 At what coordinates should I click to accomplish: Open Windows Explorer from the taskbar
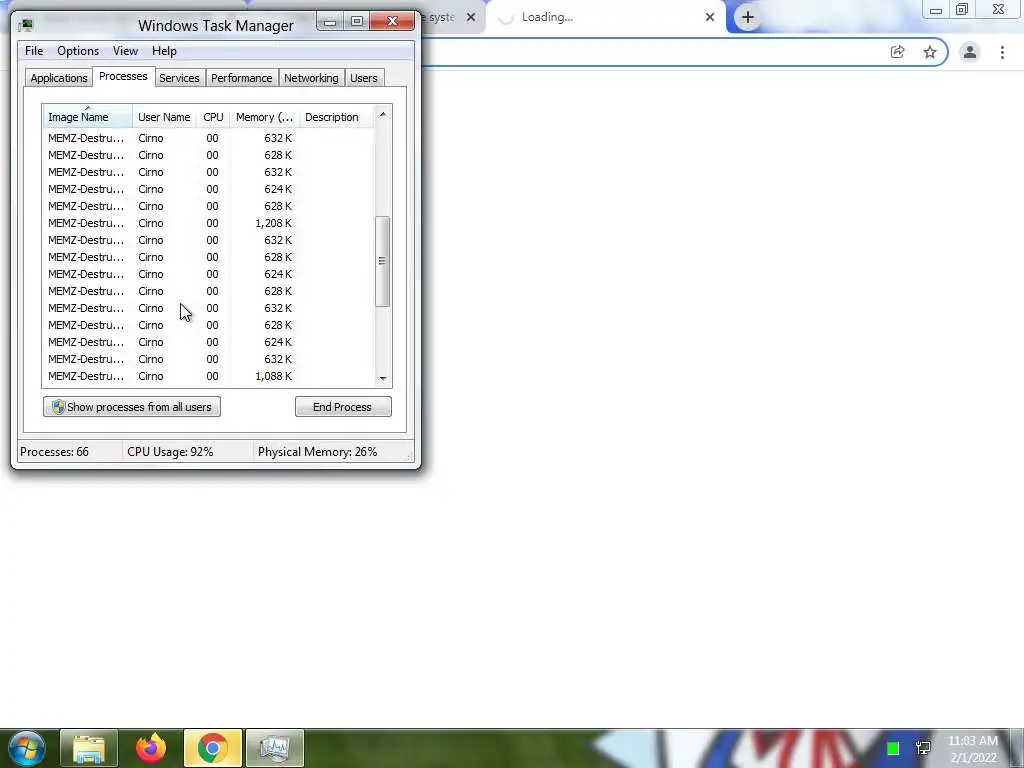(x=89, y=748)
